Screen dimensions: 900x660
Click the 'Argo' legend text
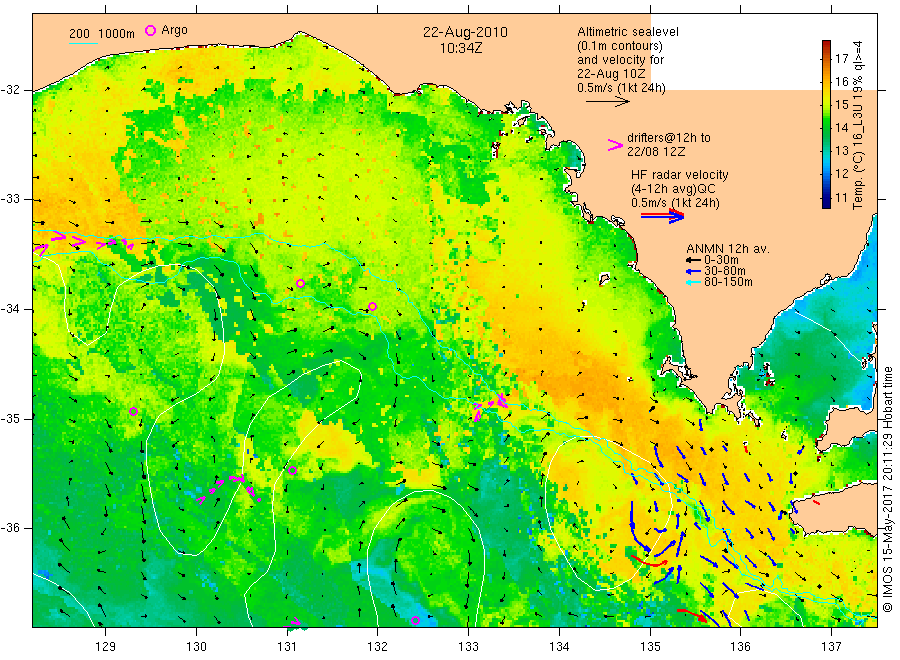[x=174, y=30]
